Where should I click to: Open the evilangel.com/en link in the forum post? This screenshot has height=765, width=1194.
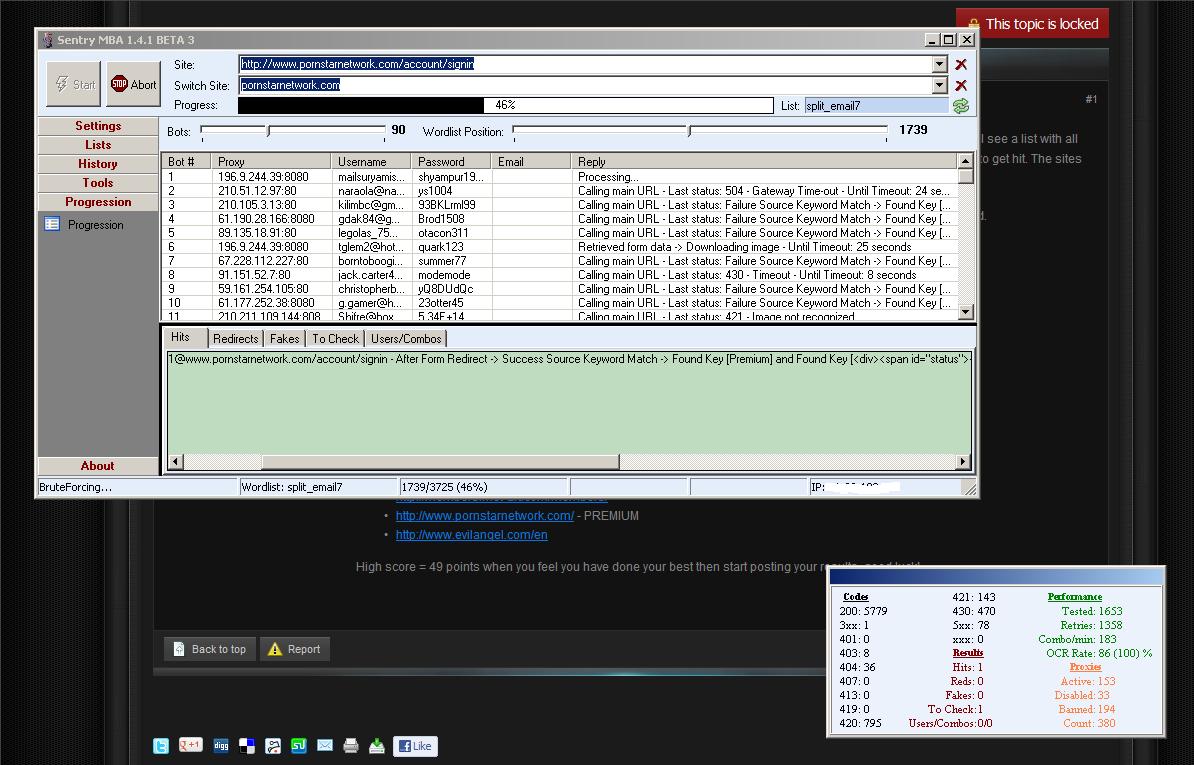pos(471,534)
